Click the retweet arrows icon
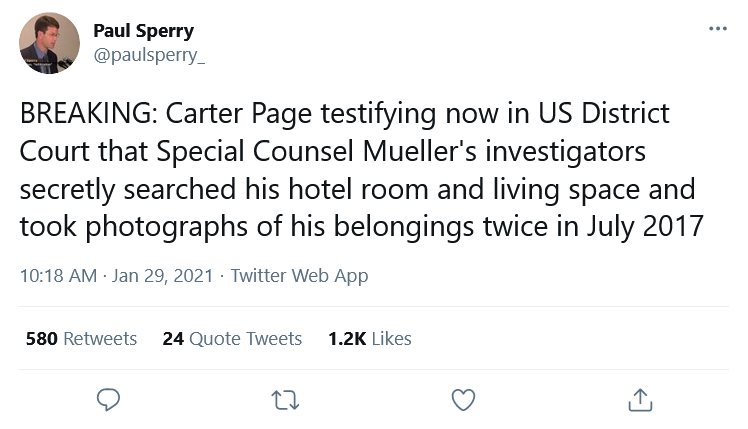 point(285,400)
